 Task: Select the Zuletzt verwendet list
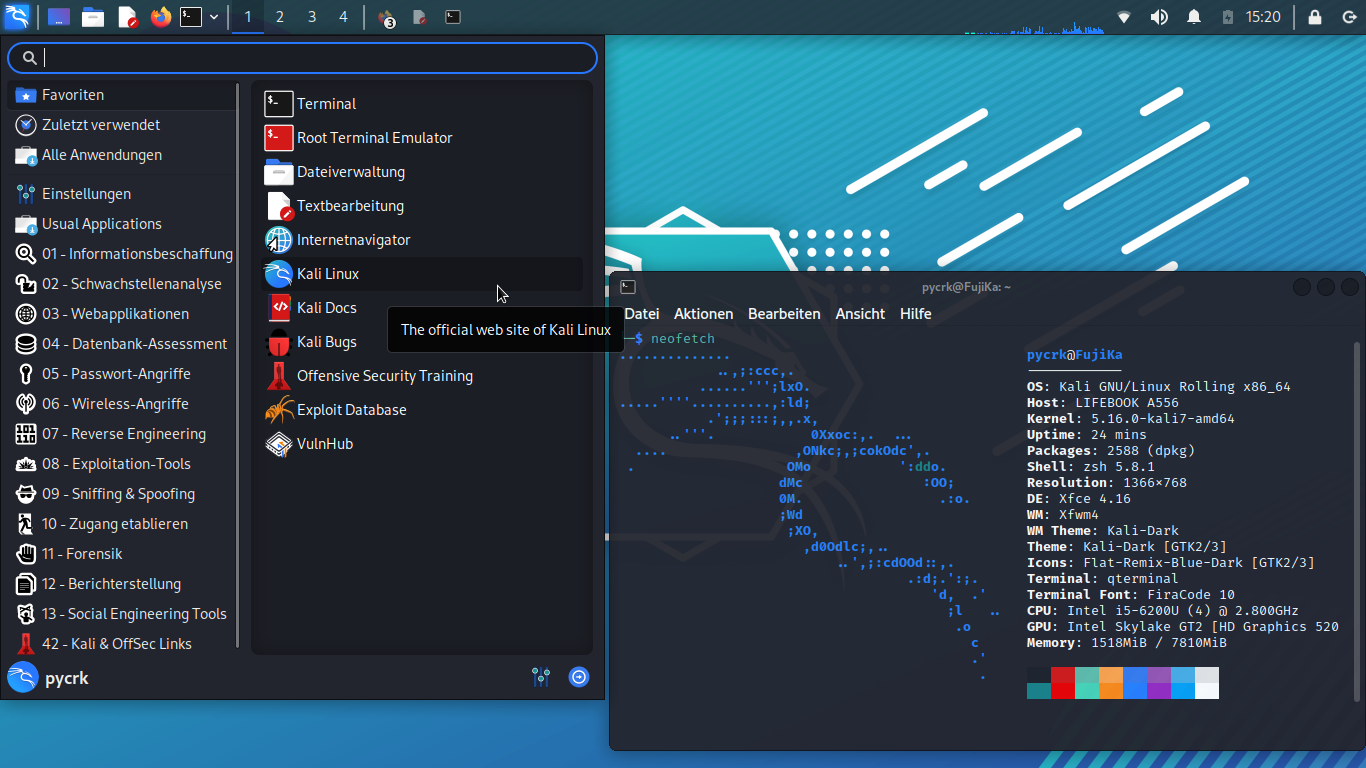coord(100,125)
